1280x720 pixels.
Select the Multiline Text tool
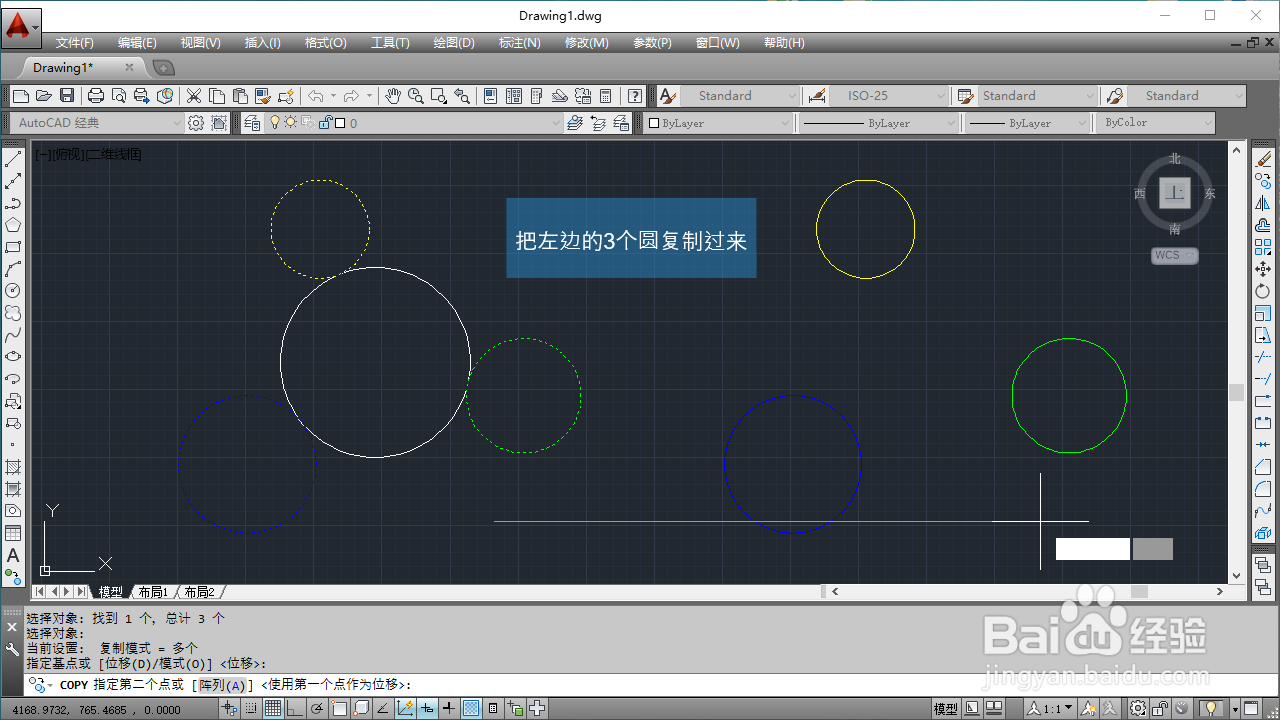[x=13, y=555]
